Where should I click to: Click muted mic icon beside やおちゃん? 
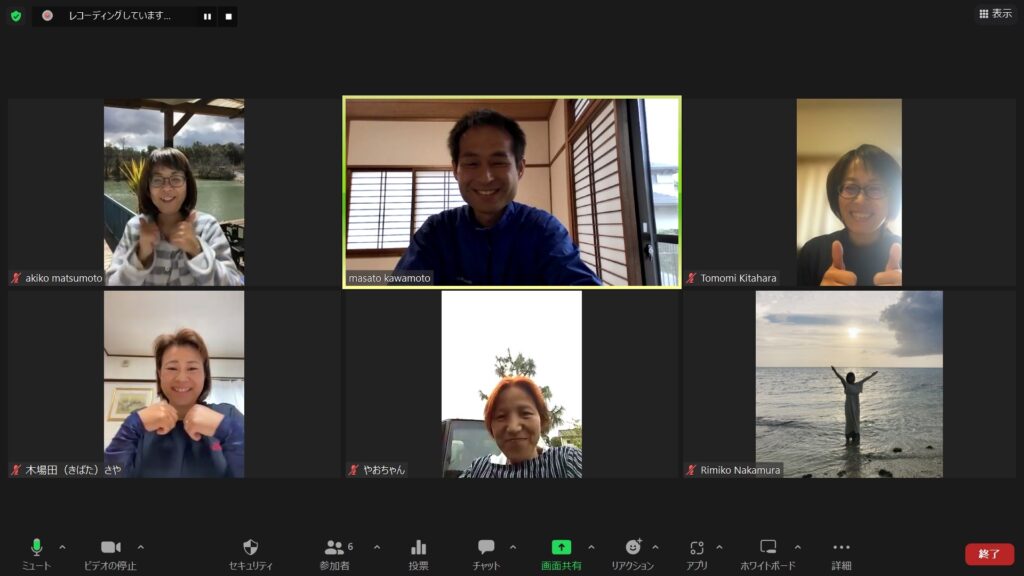(354, 470)
